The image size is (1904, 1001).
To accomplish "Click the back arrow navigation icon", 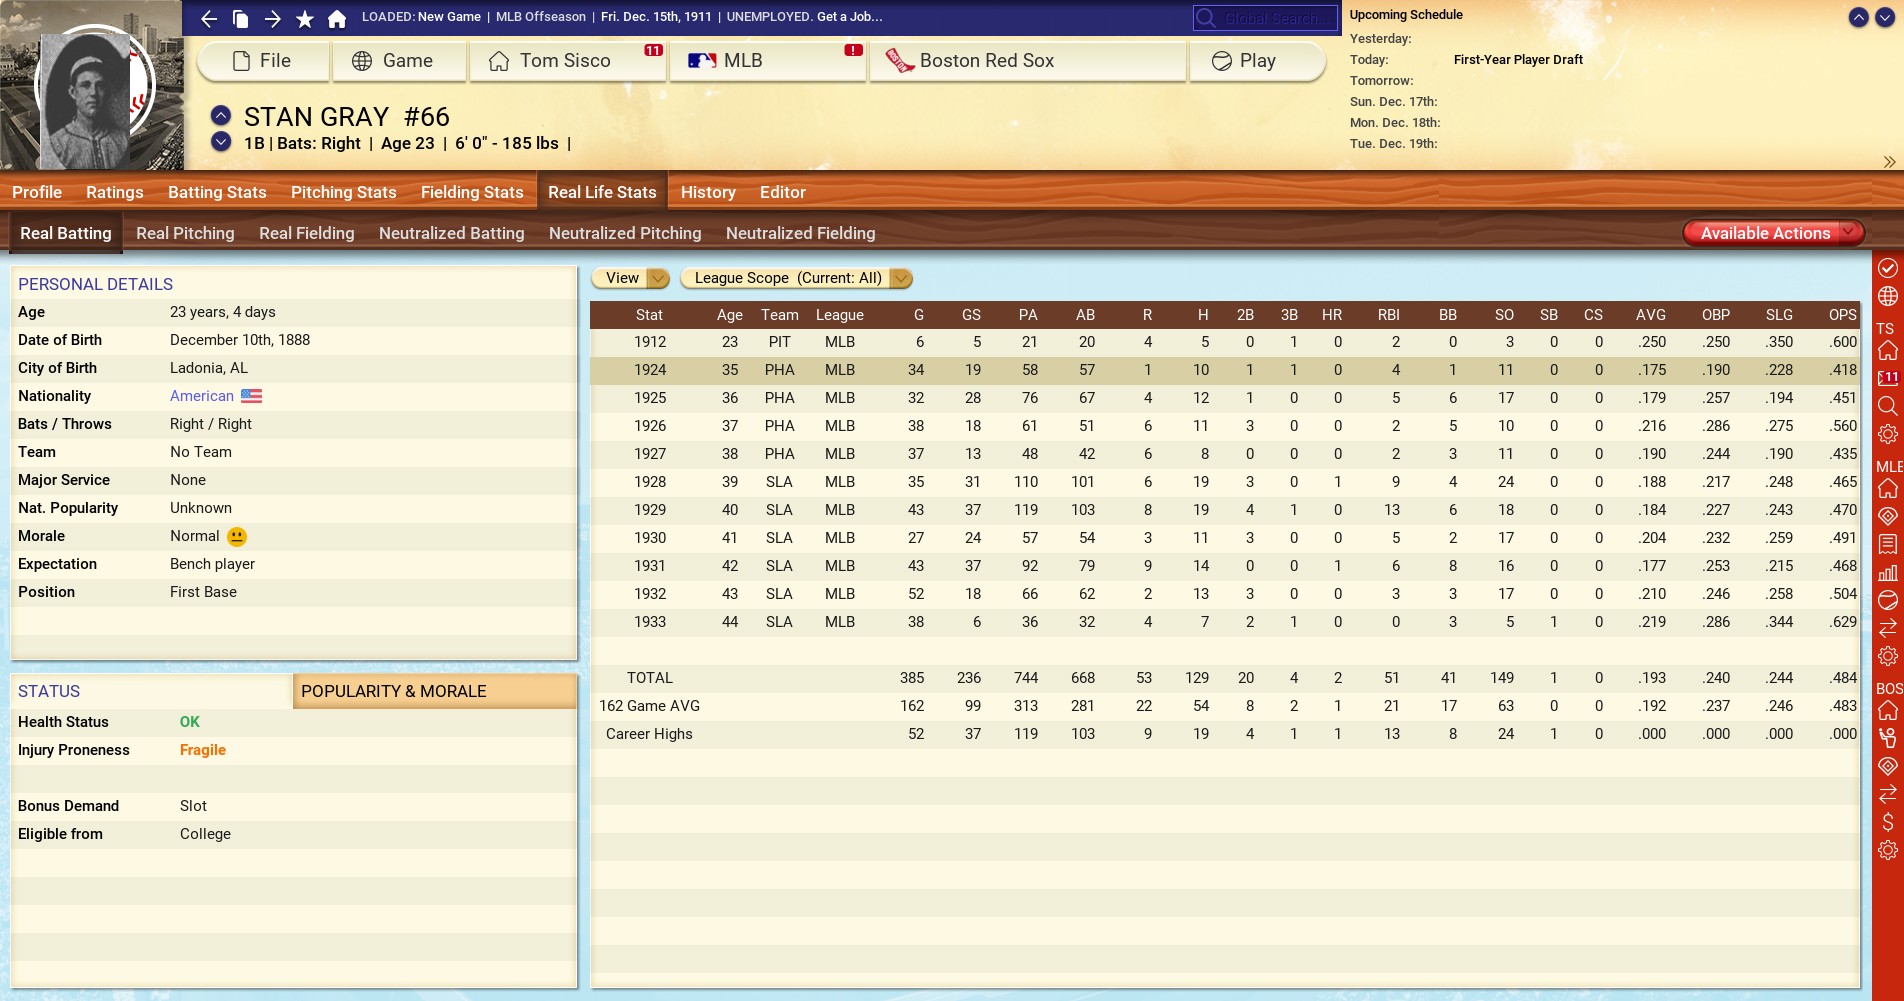I will point(209,18).
